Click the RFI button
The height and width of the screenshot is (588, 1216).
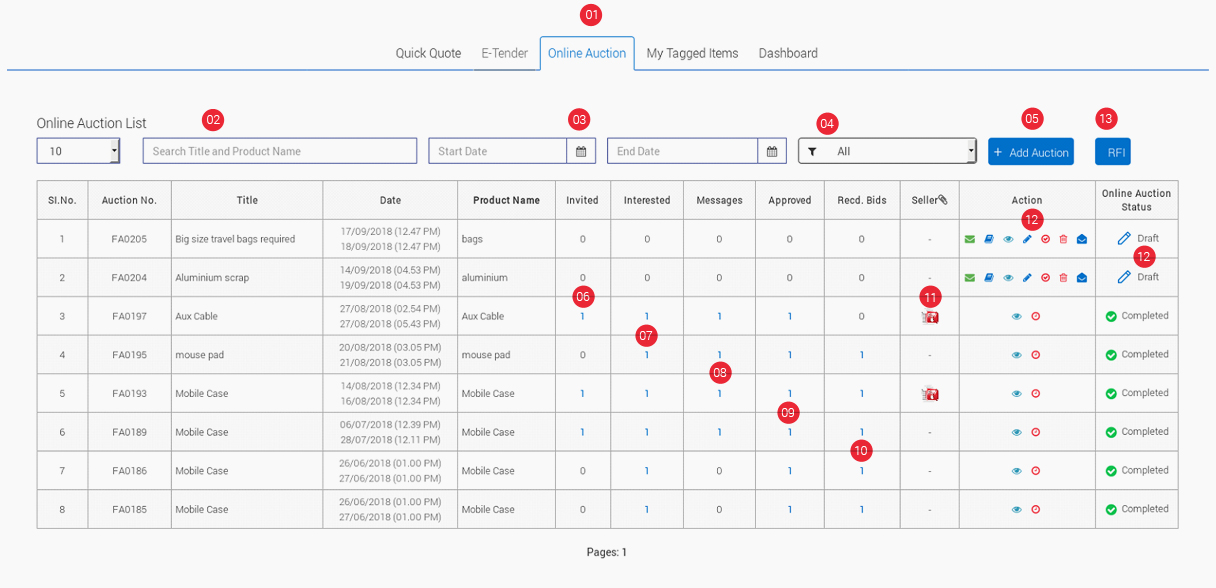1113,152
